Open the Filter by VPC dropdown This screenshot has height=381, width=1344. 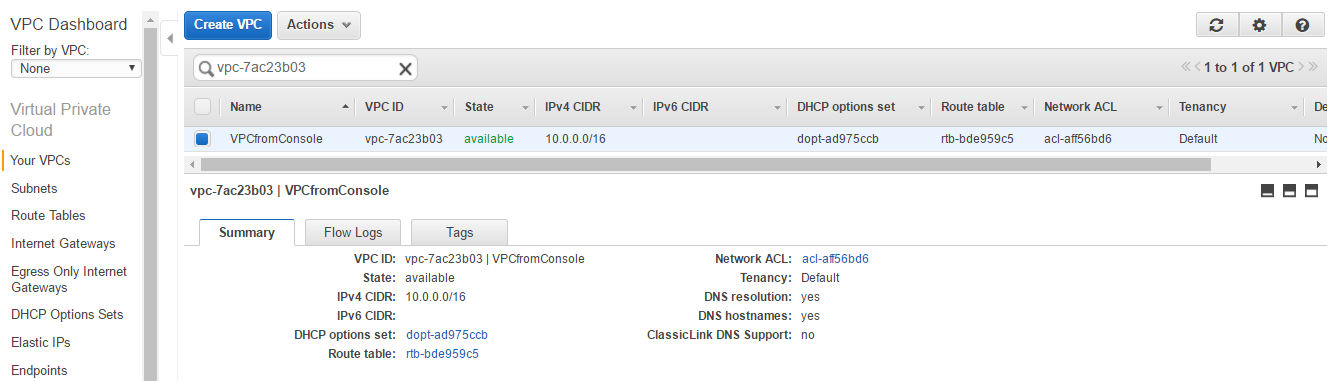tap(76, 69)
